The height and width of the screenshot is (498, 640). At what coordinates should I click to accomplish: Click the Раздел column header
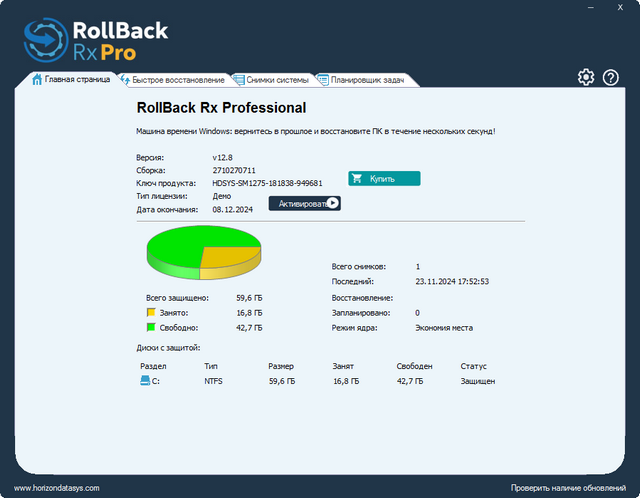pos(153,366)
